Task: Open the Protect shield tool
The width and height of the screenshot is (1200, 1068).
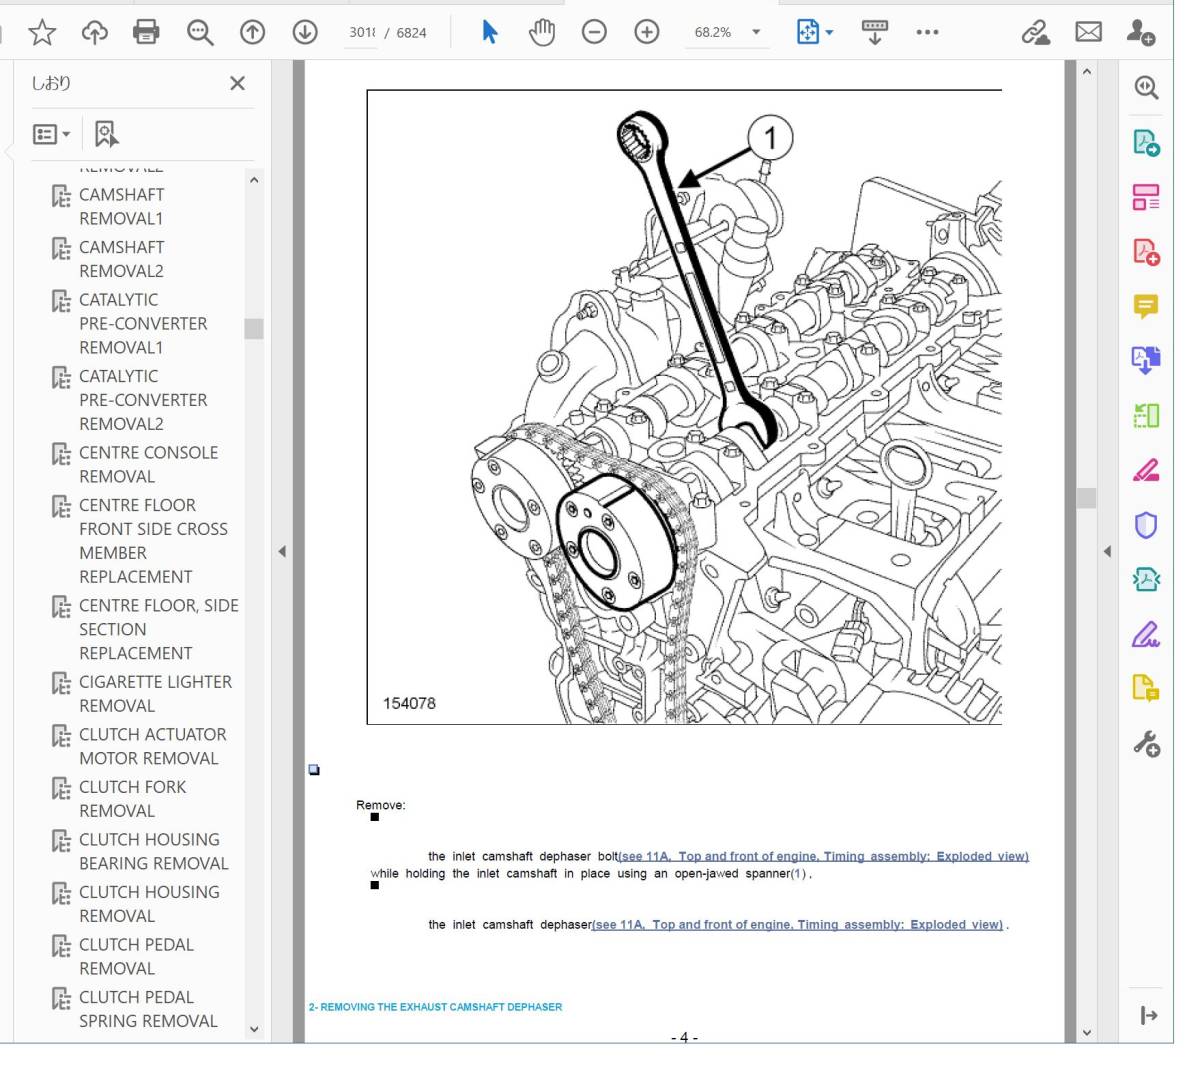Action: click(1146, 525)
